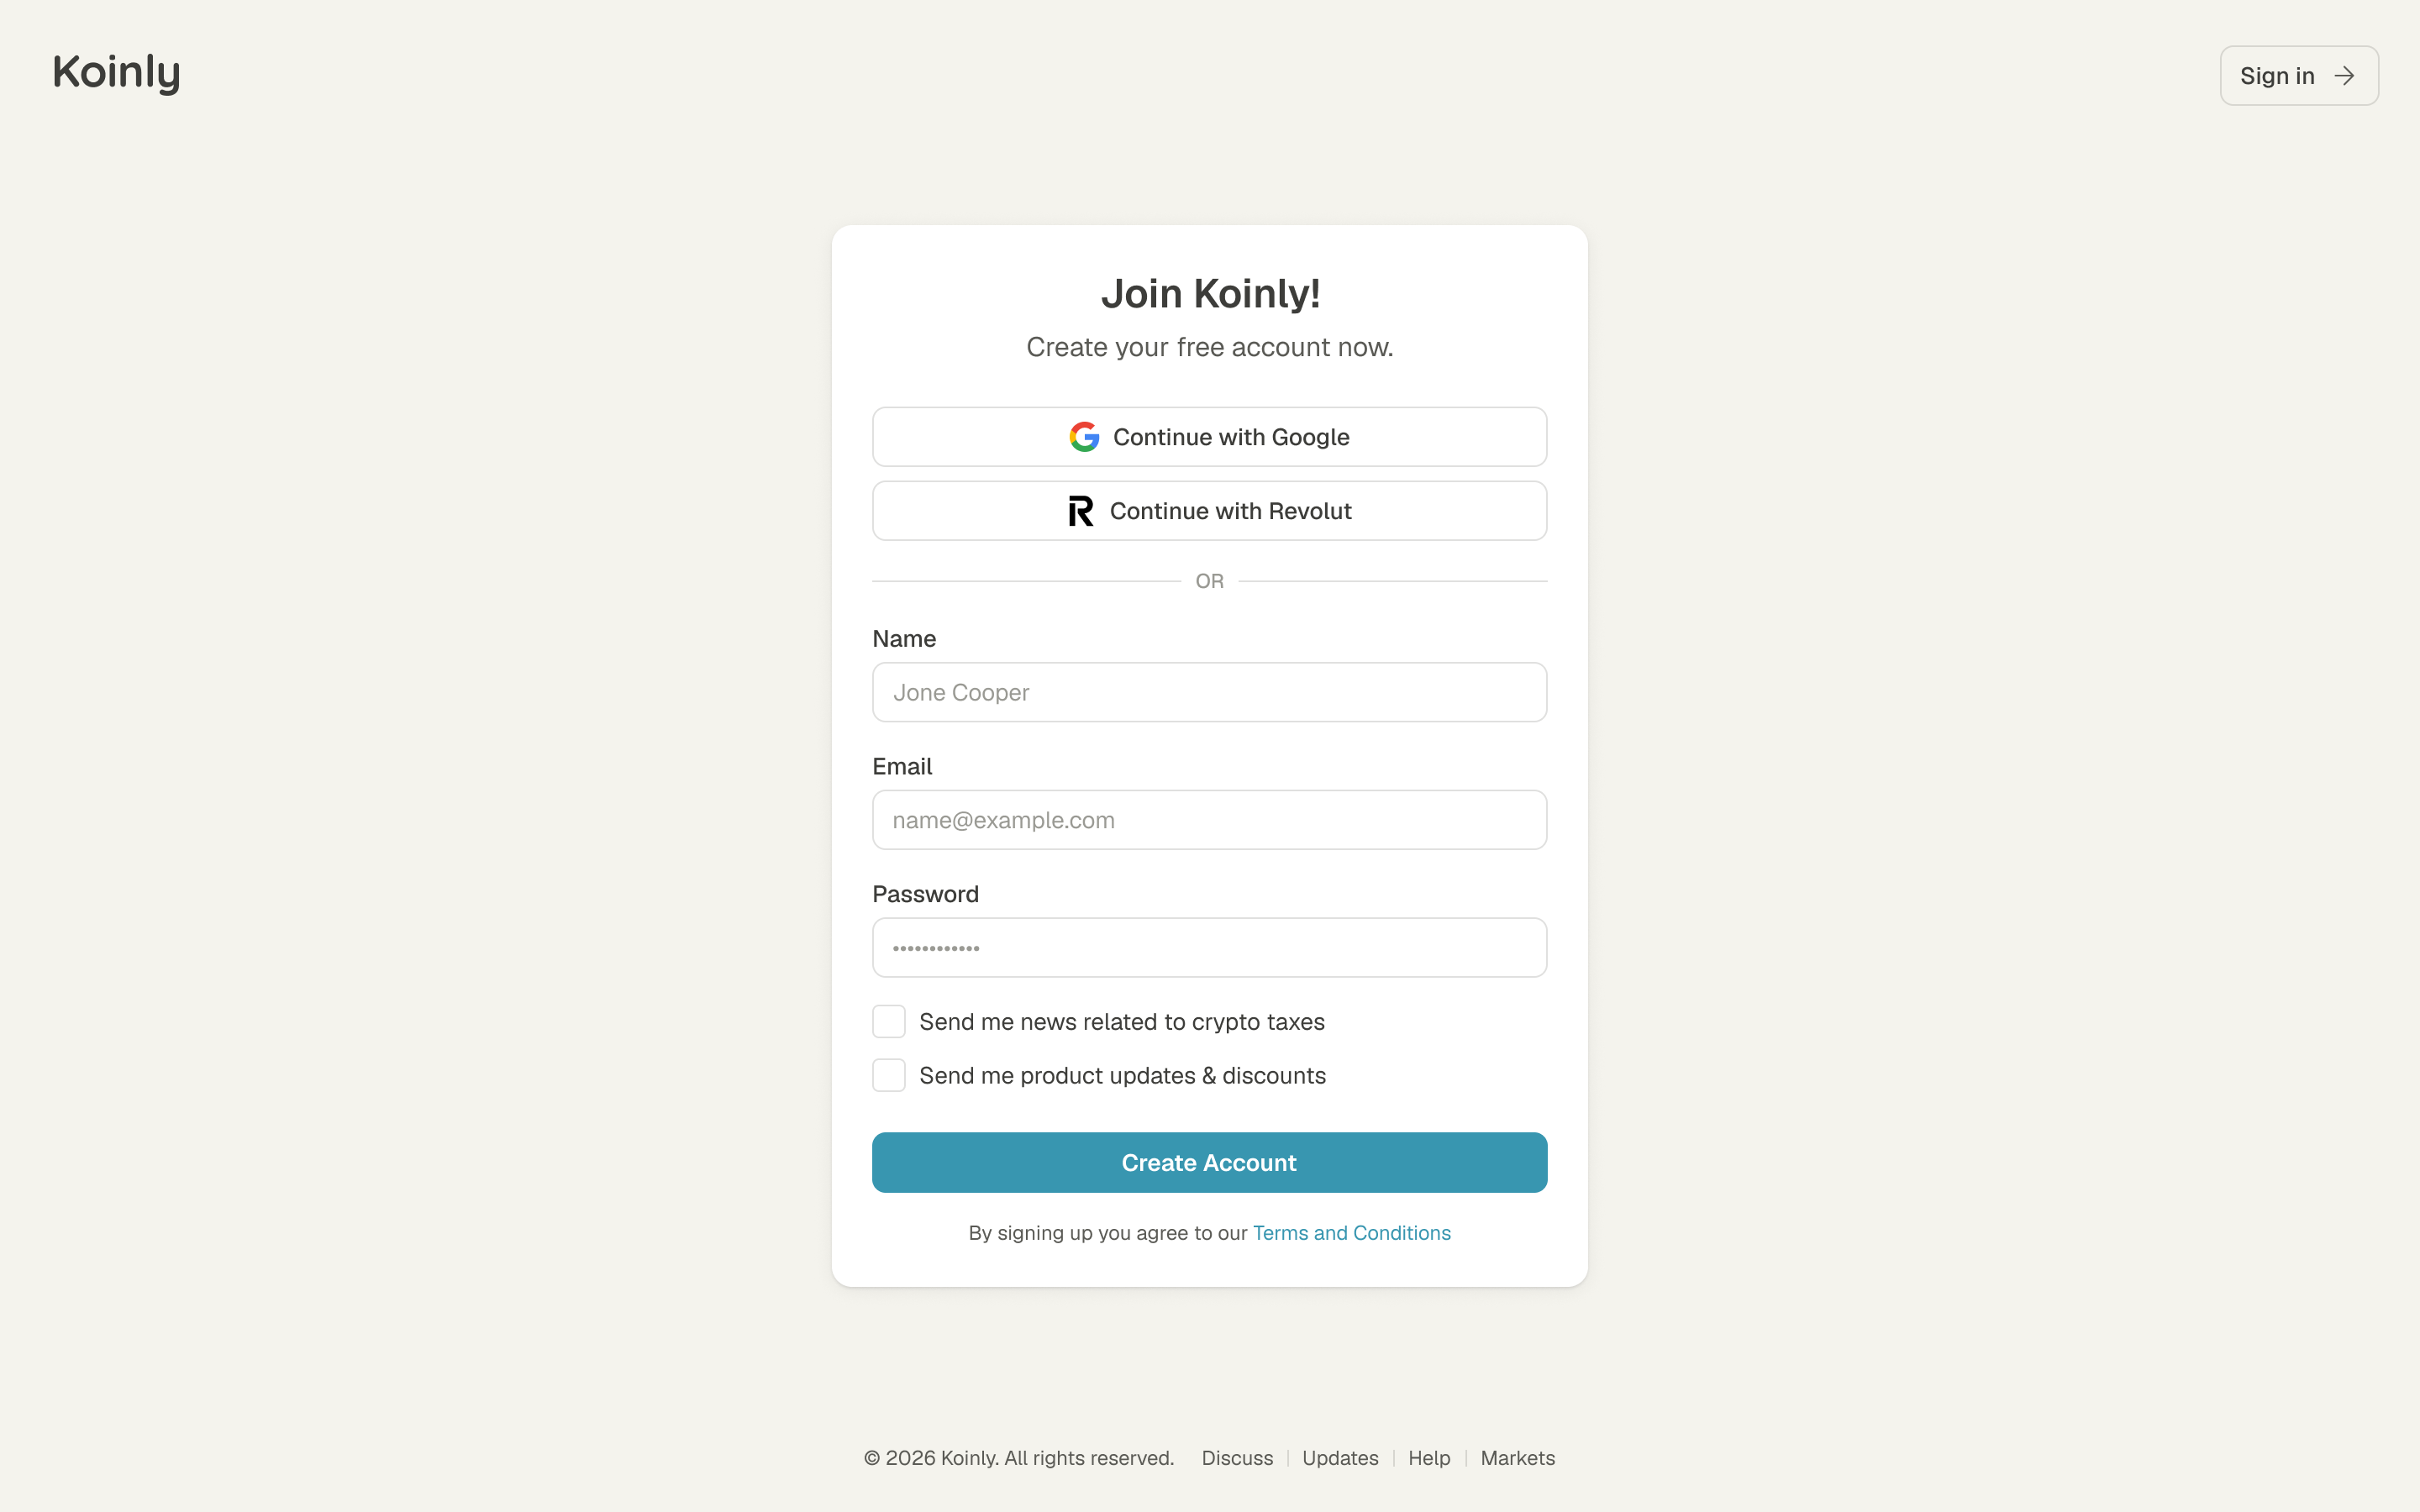Focus the Name input with Jone Cooper placeholder
Screen dimensions: 2420x1512
[1210, 692]
